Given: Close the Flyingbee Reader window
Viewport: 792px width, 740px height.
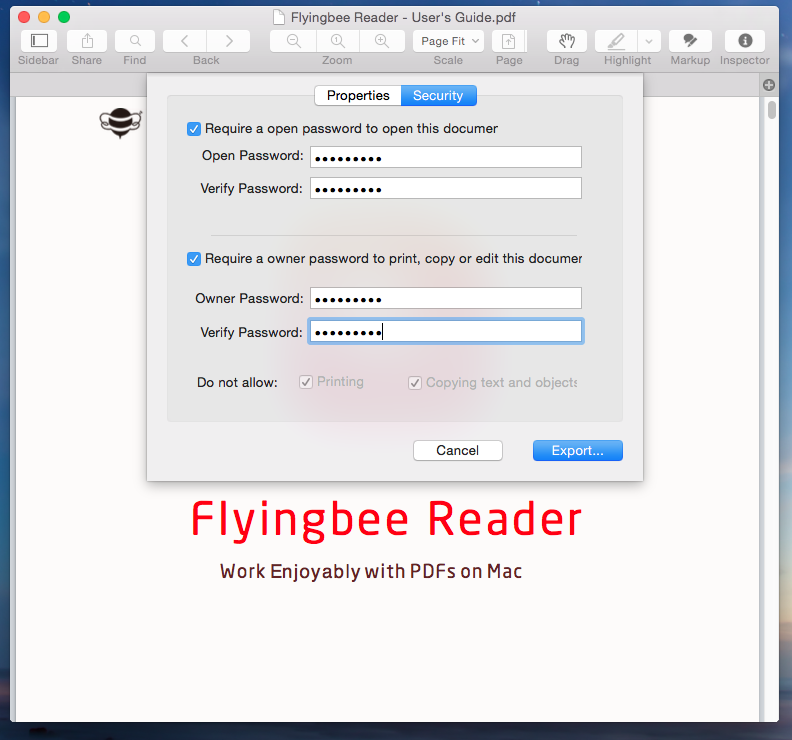Looking at the screenshot, I should 24,17.
